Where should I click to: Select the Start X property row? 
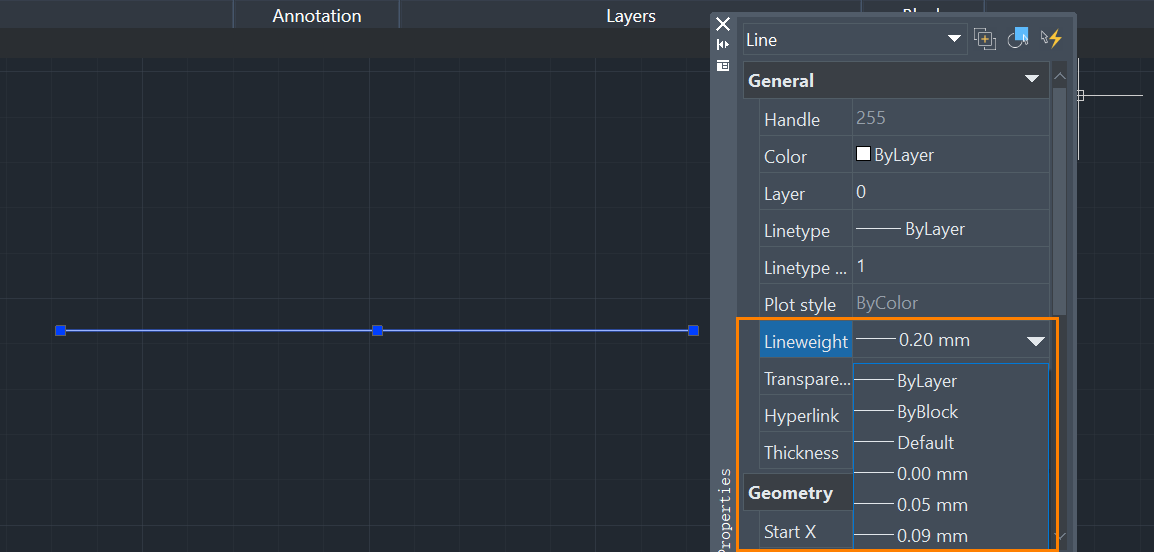point(806,531)
